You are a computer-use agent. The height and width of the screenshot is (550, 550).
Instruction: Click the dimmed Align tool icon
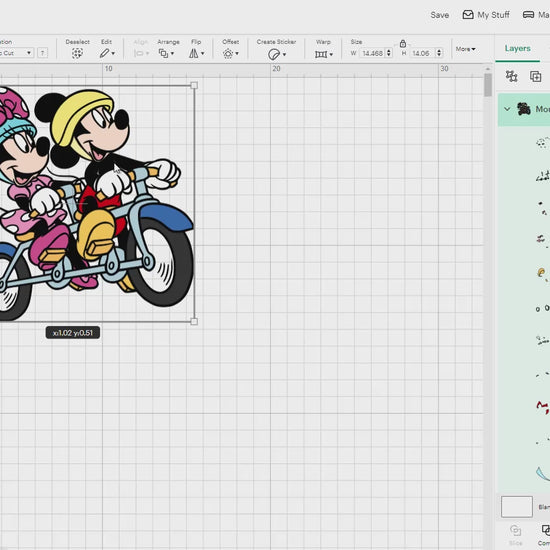[x=139, y=53]
